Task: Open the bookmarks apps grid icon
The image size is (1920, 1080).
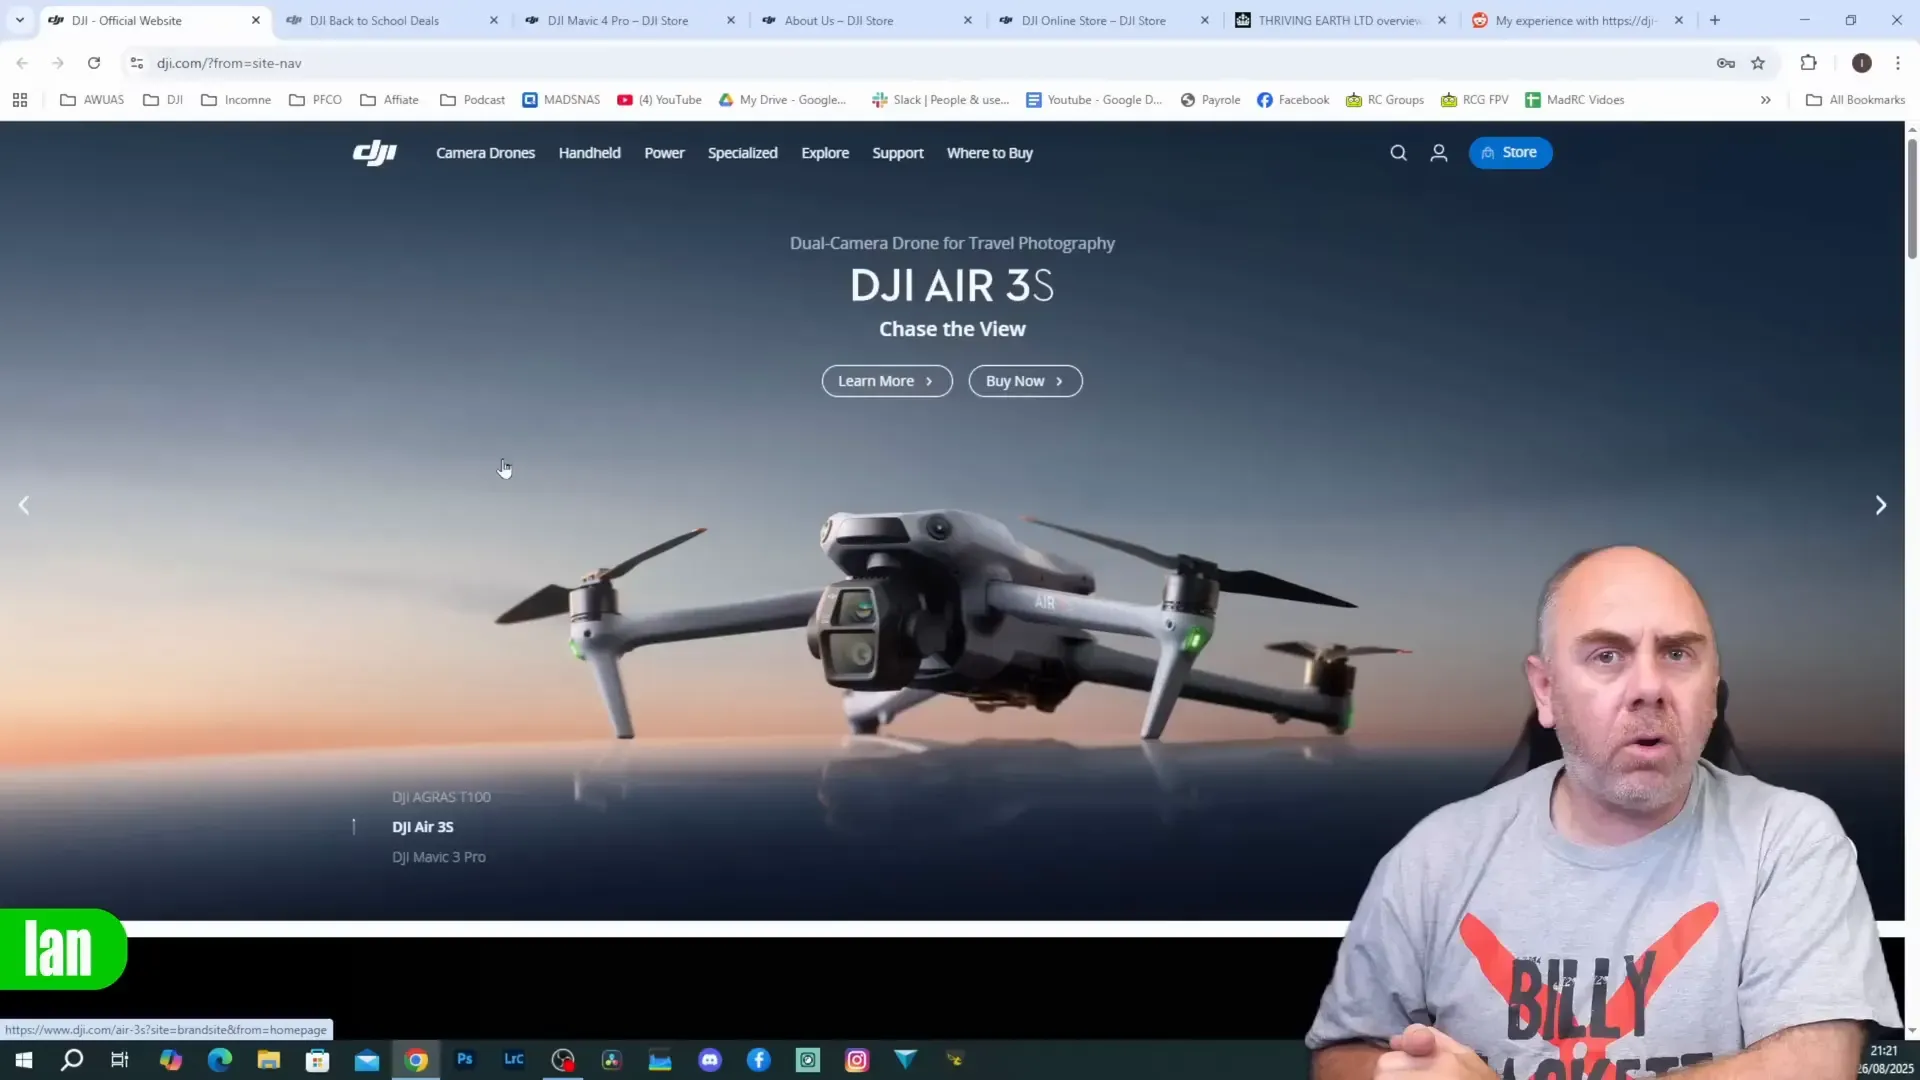Action: pos(20,100)
